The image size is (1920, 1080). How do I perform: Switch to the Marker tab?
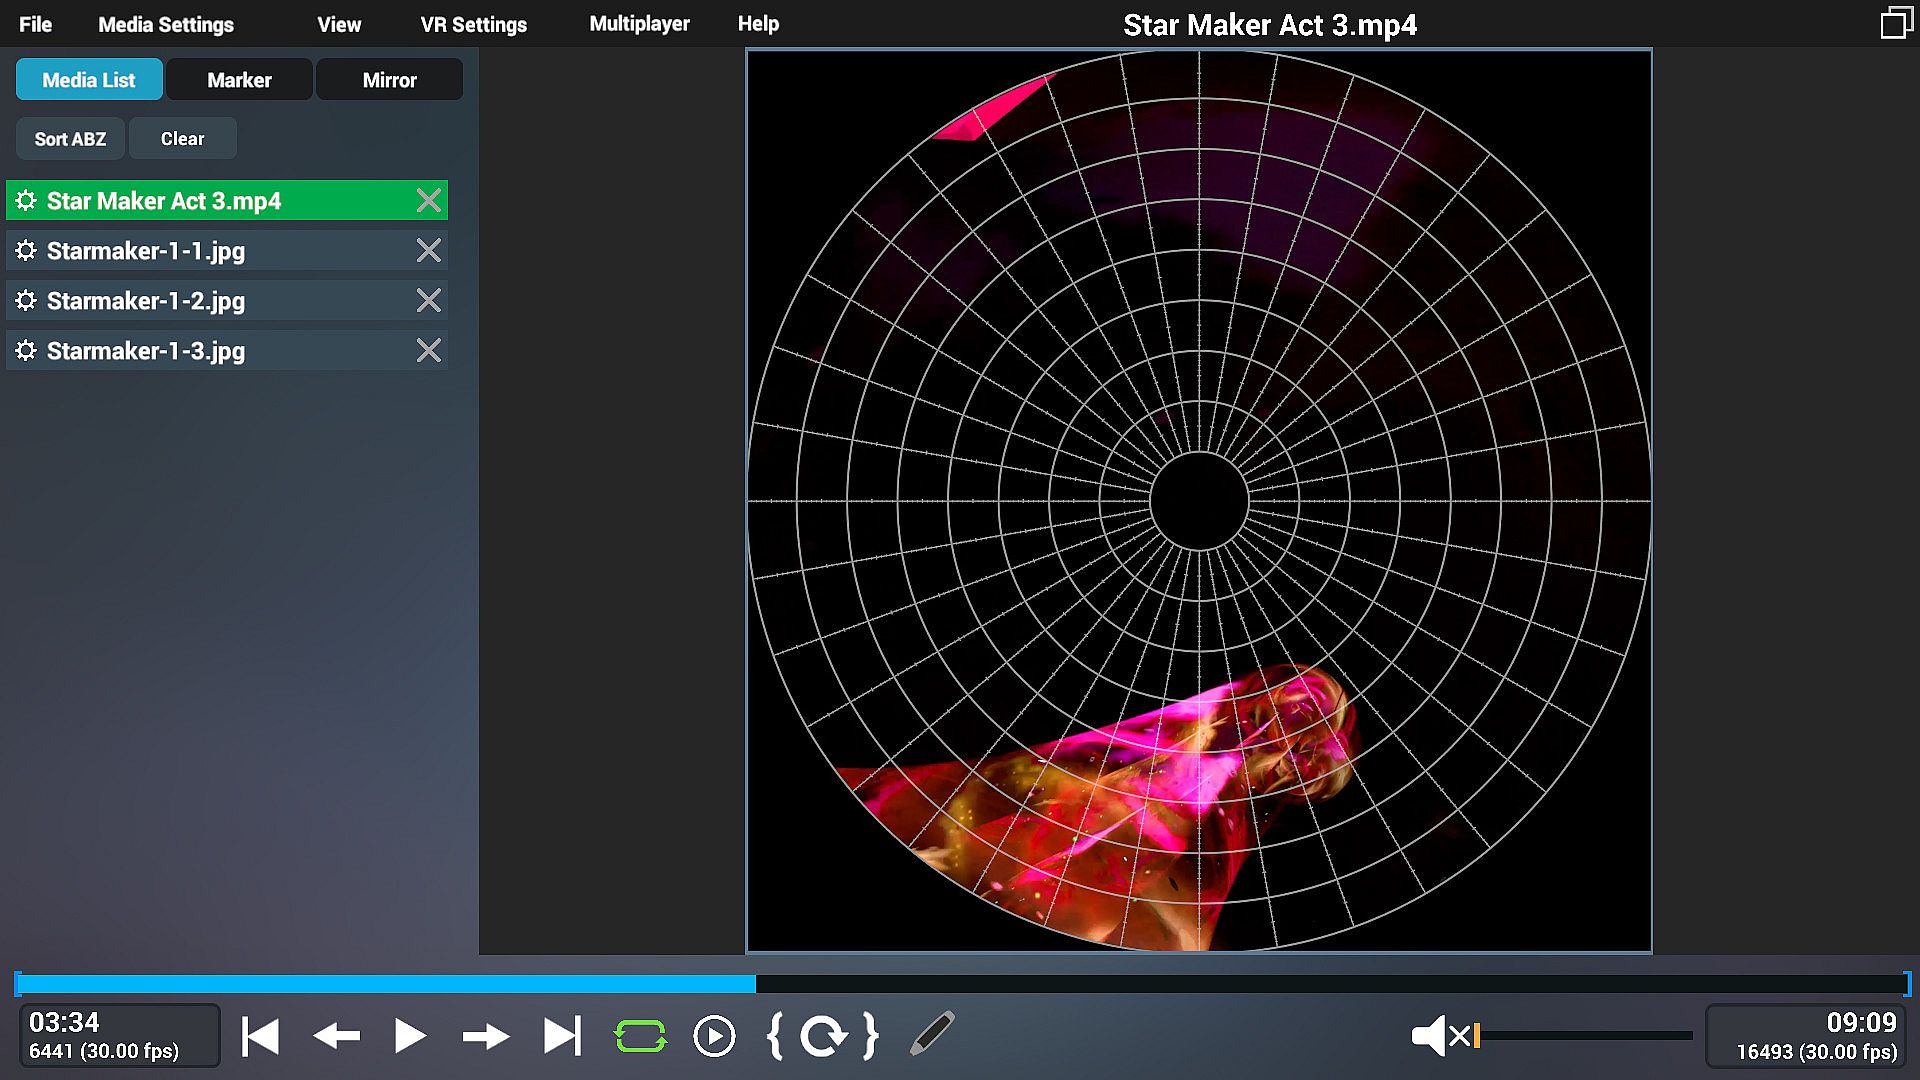[239, 80]
